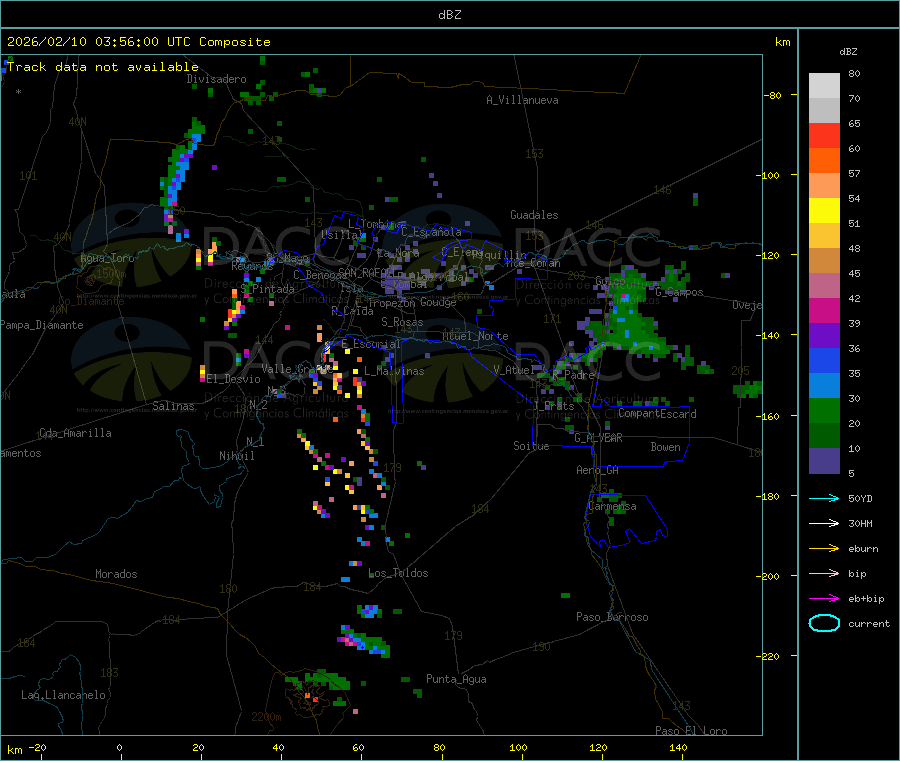Click the 'Guadales' place label
This screenshot has height=761, width=900.
tap(534, 215)
